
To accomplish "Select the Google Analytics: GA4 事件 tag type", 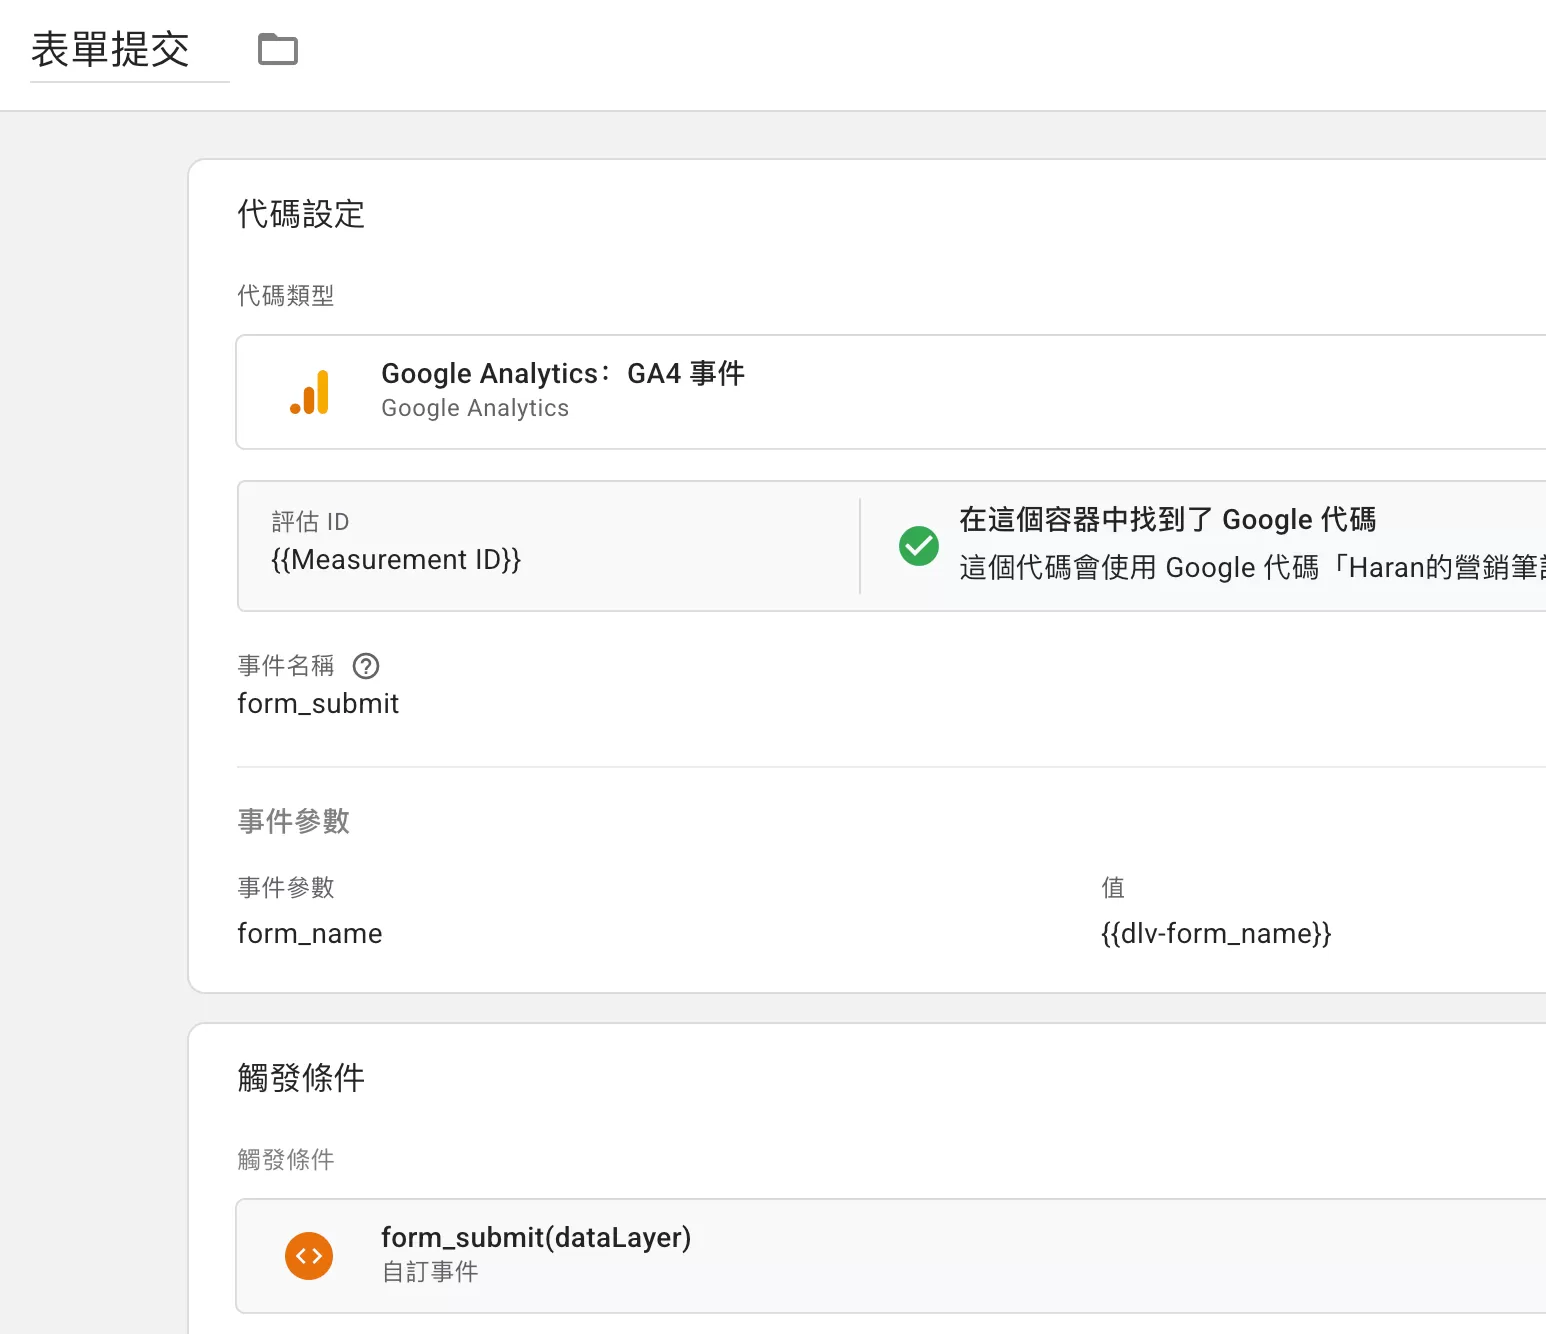I will point(891,392).
